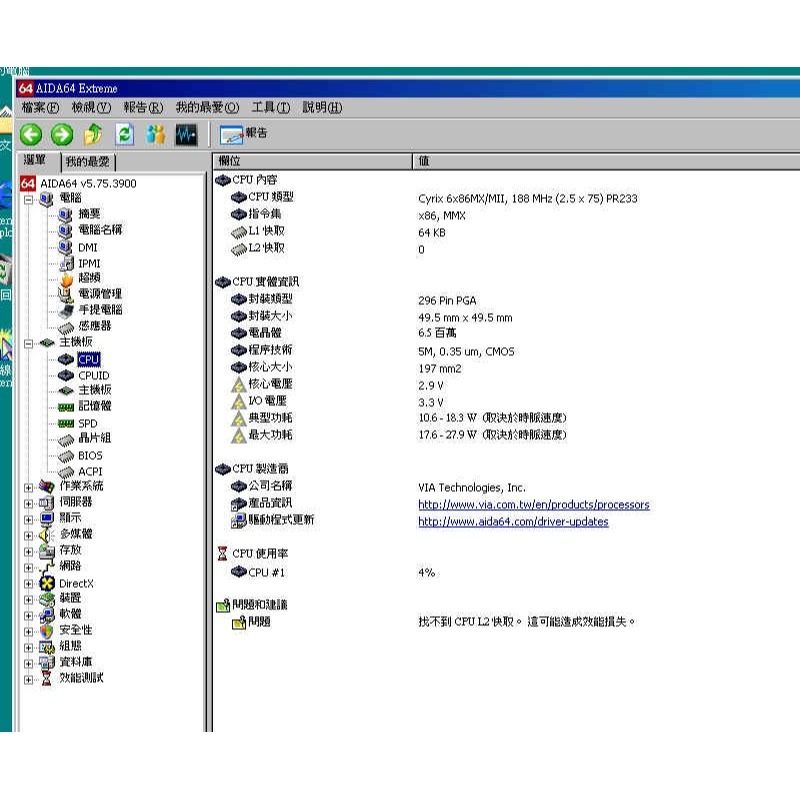Select the 手提電腦 laptop icon

click(66, 310)
